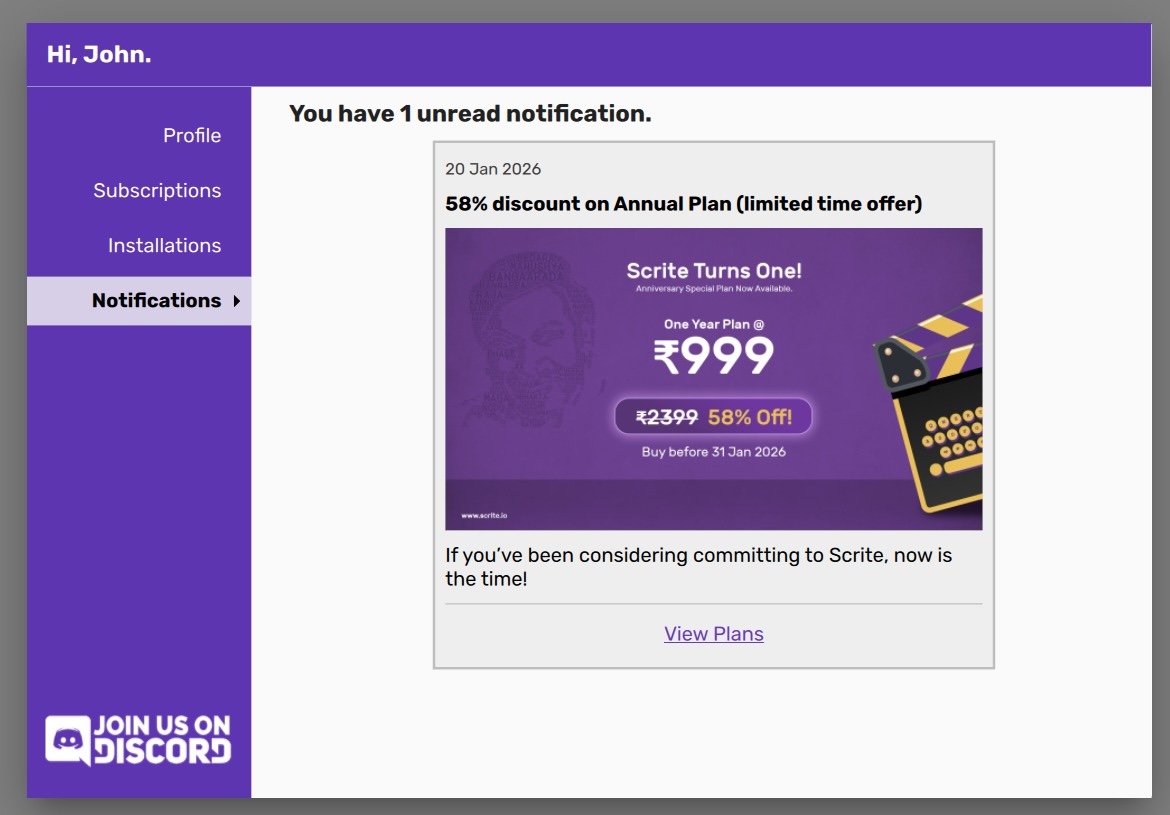The width and height of the screenshot is (1170, 815).
Task: Click the Discord logo icon
Action: point(68,740)
